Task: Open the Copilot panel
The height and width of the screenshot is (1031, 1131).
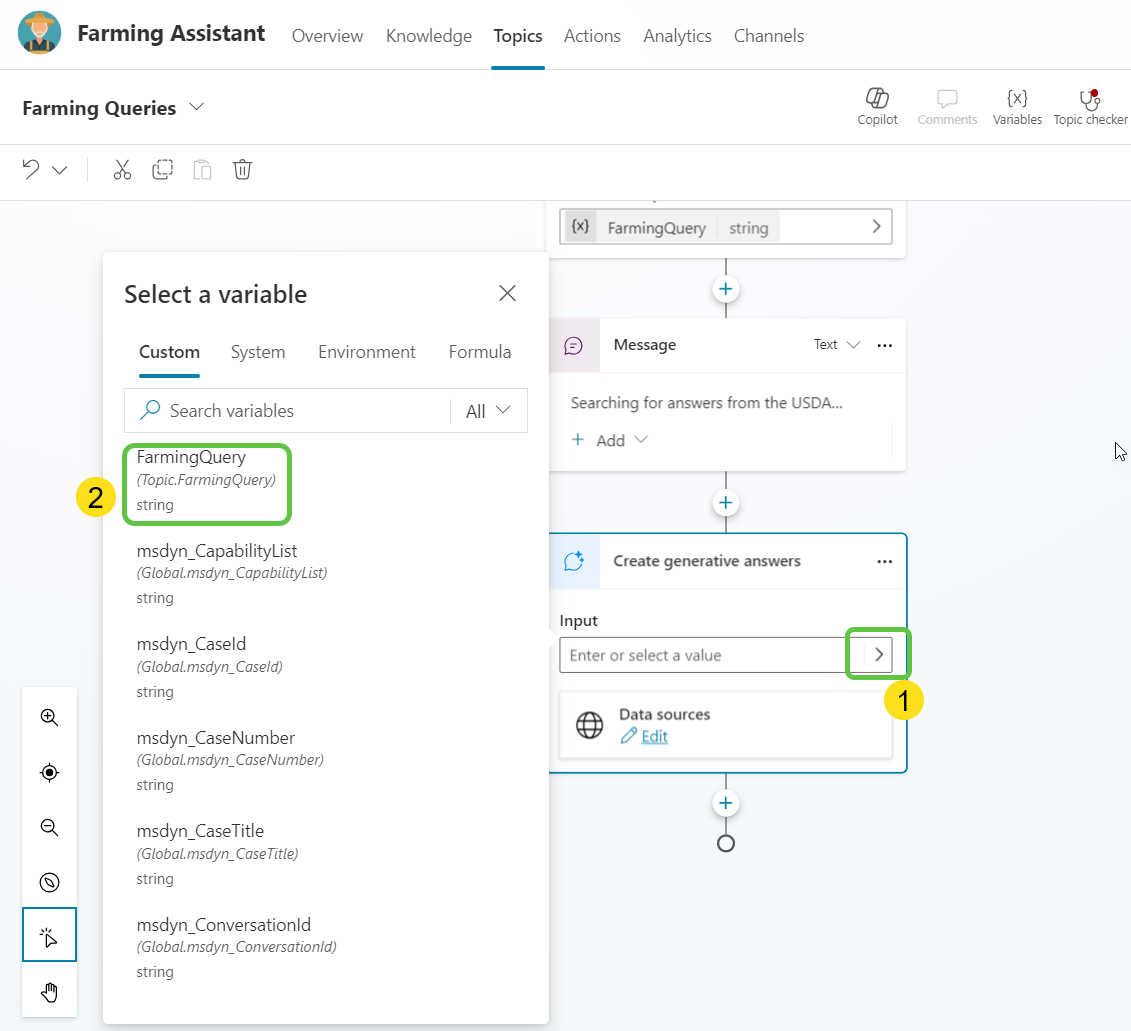Action: pos(877,105)
